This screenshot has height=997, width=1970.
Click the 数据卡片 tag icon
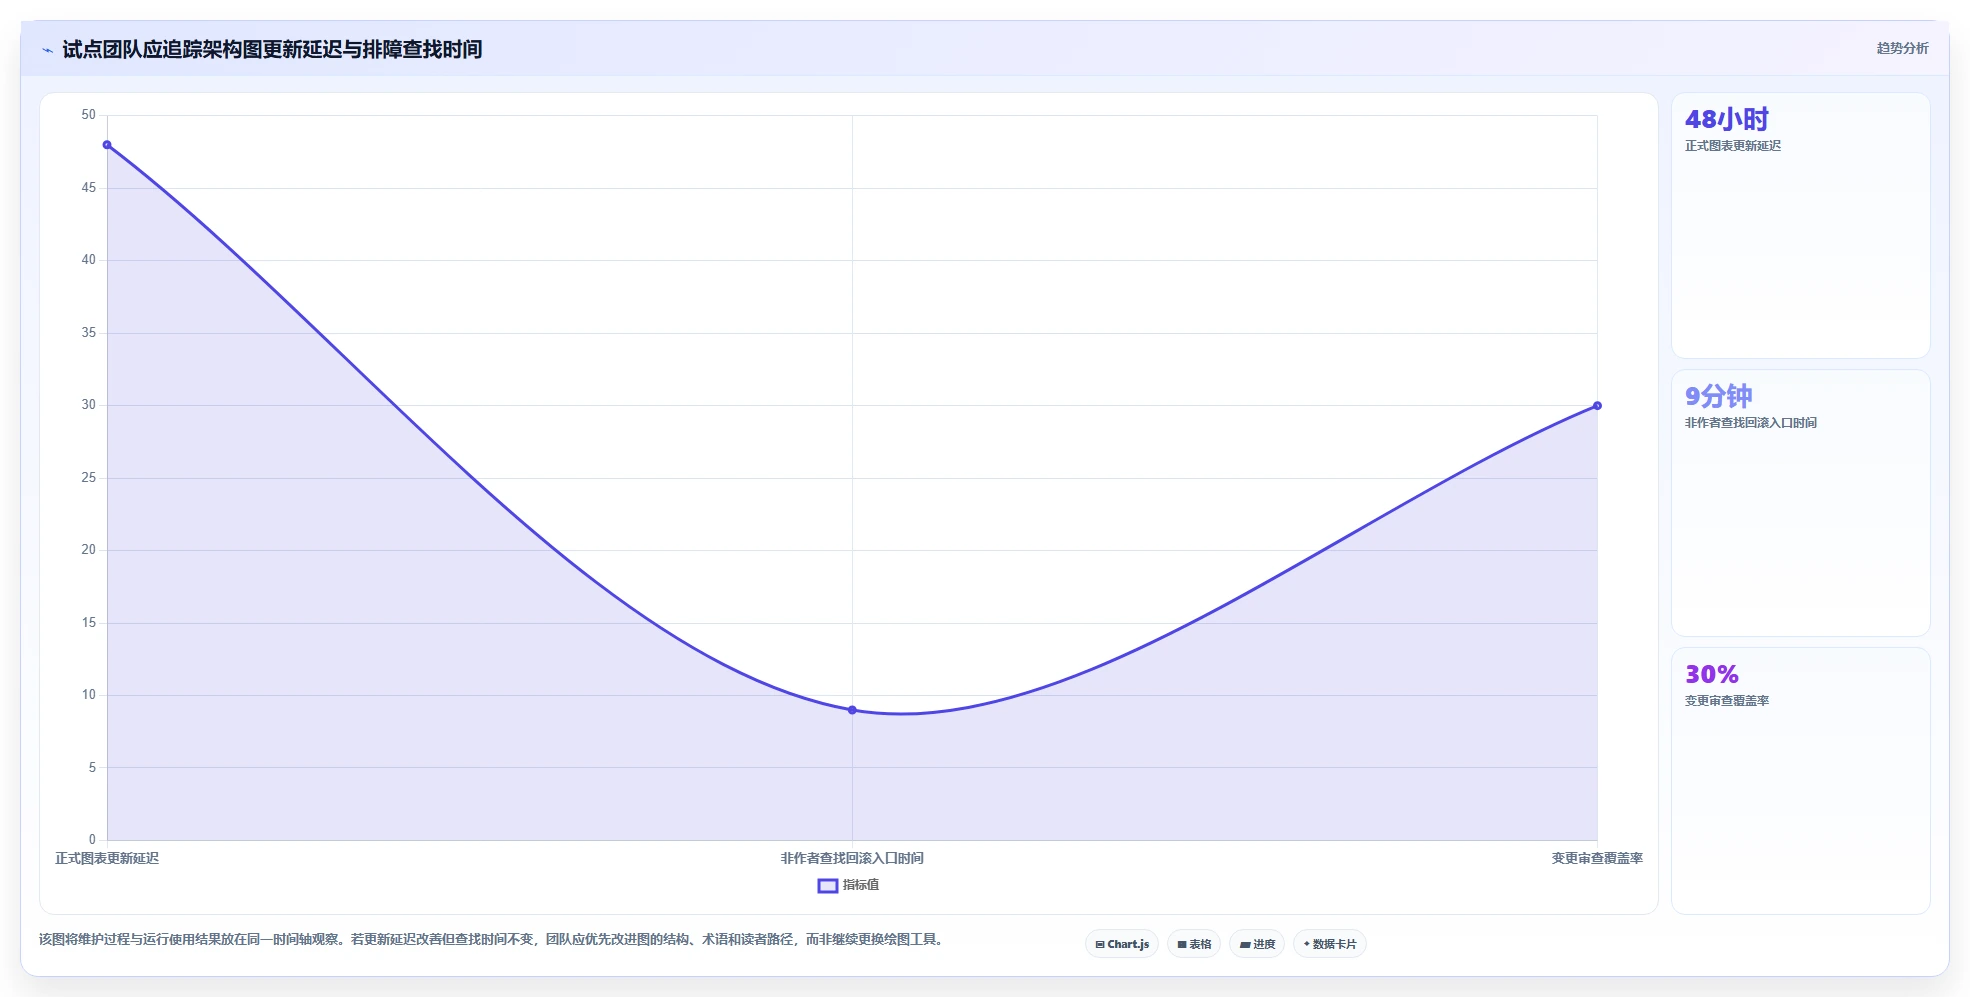[1307, 944]
